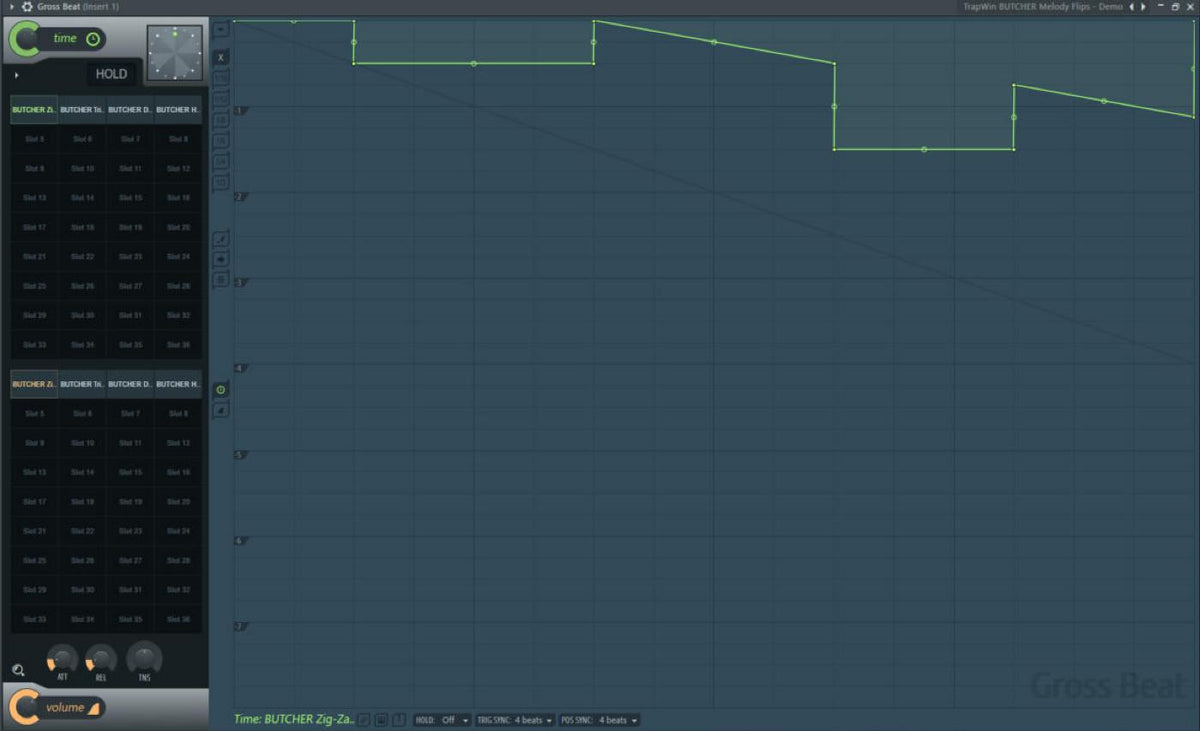Switch to volume envelope with small wedge toggle

tap(221, 410)
